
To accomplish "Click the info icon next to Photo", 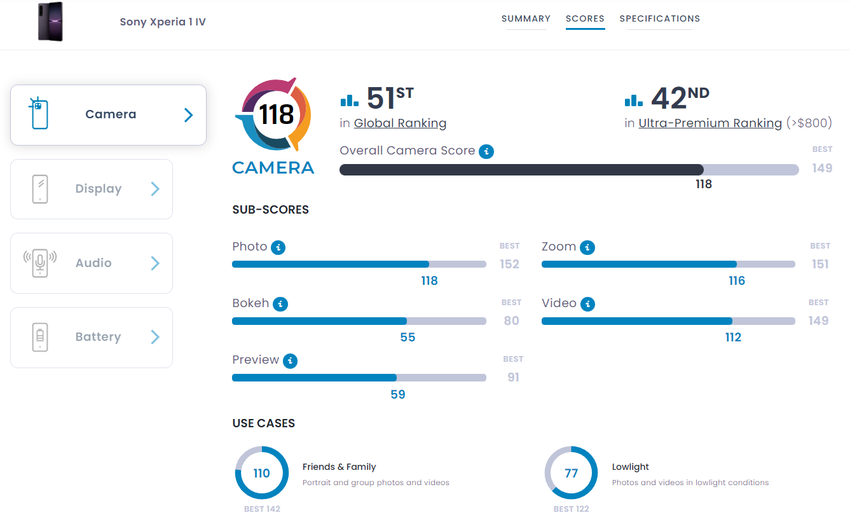I will click(278, 247).
